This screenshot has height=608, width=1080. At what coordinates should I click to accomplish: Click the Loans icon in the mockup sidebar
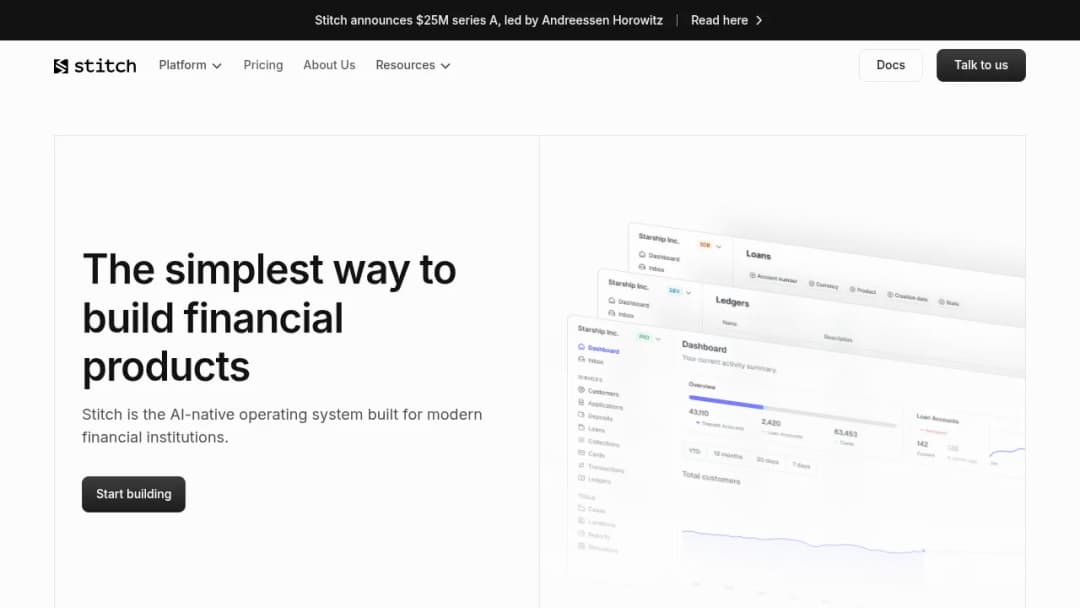(x=581, y=428)
